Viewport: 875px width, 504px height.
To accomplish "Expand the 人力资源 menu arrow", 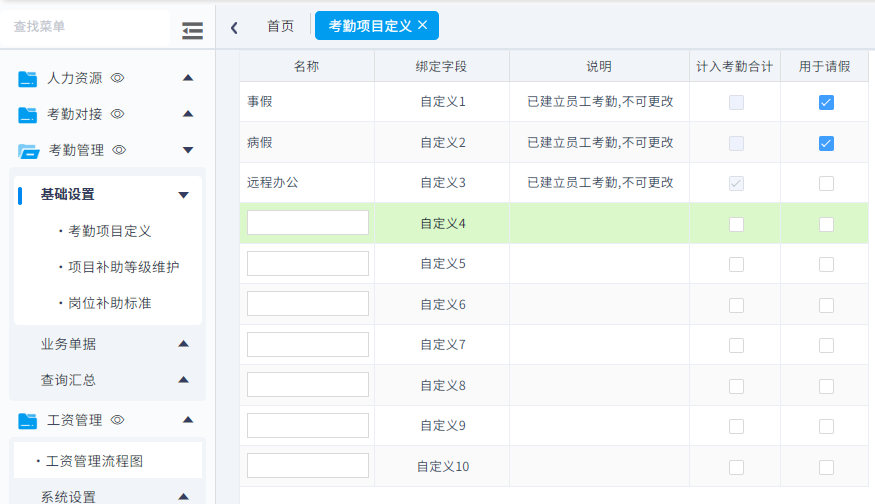I will point(188,78).
